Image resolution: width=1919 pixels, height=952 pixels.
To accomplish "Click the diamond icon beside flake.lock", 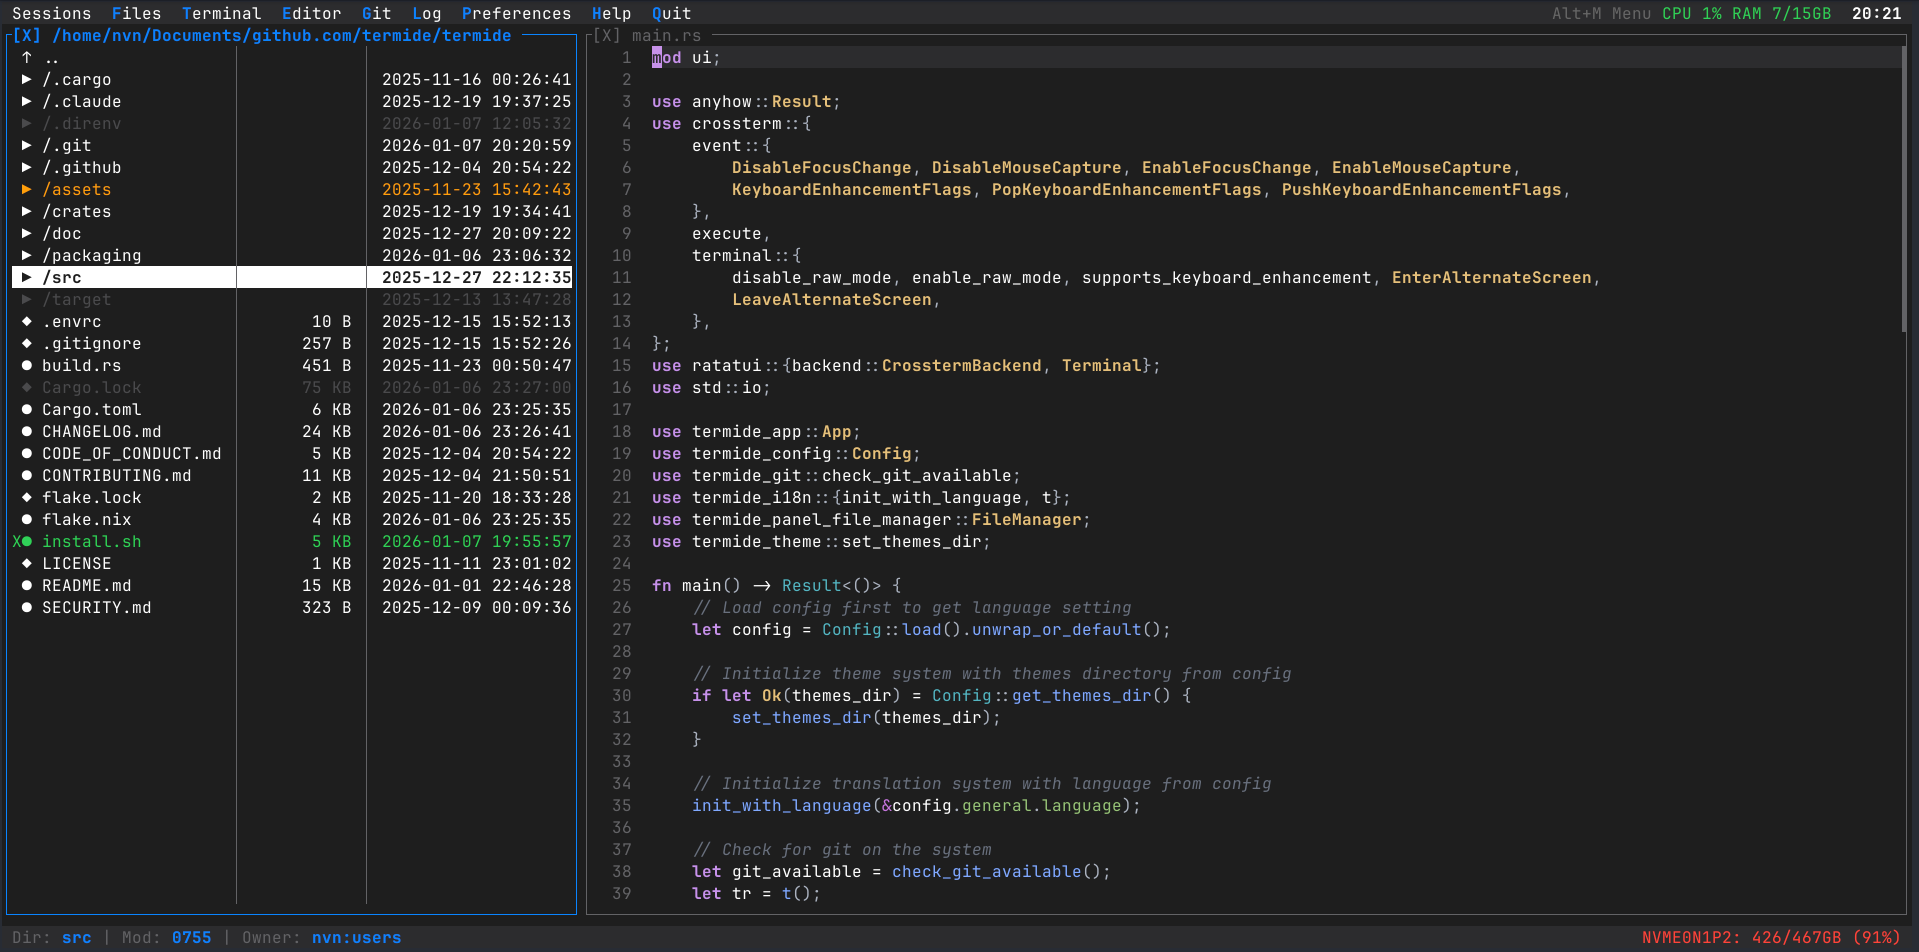I will click(25, 497).
